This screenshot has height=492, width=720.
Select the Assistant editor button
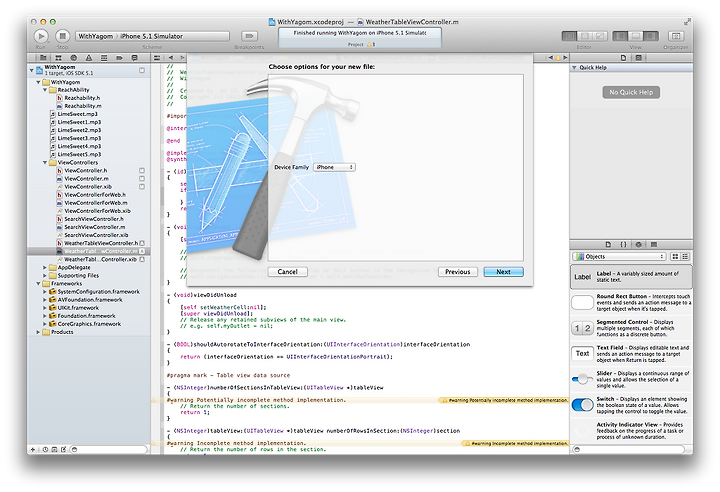(585, 36)
